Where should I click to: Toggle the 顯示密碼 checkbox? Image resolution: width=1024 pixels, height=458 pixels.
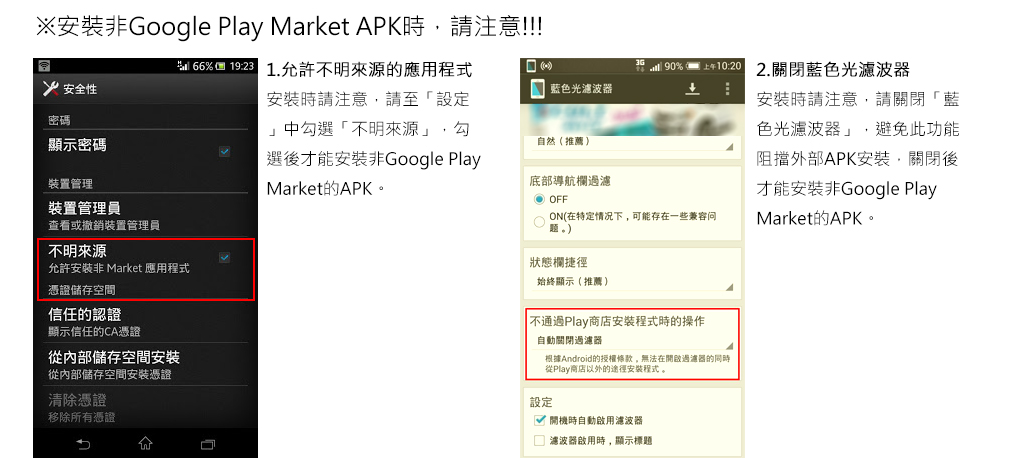pyautogui.click(x=224, y=152)
